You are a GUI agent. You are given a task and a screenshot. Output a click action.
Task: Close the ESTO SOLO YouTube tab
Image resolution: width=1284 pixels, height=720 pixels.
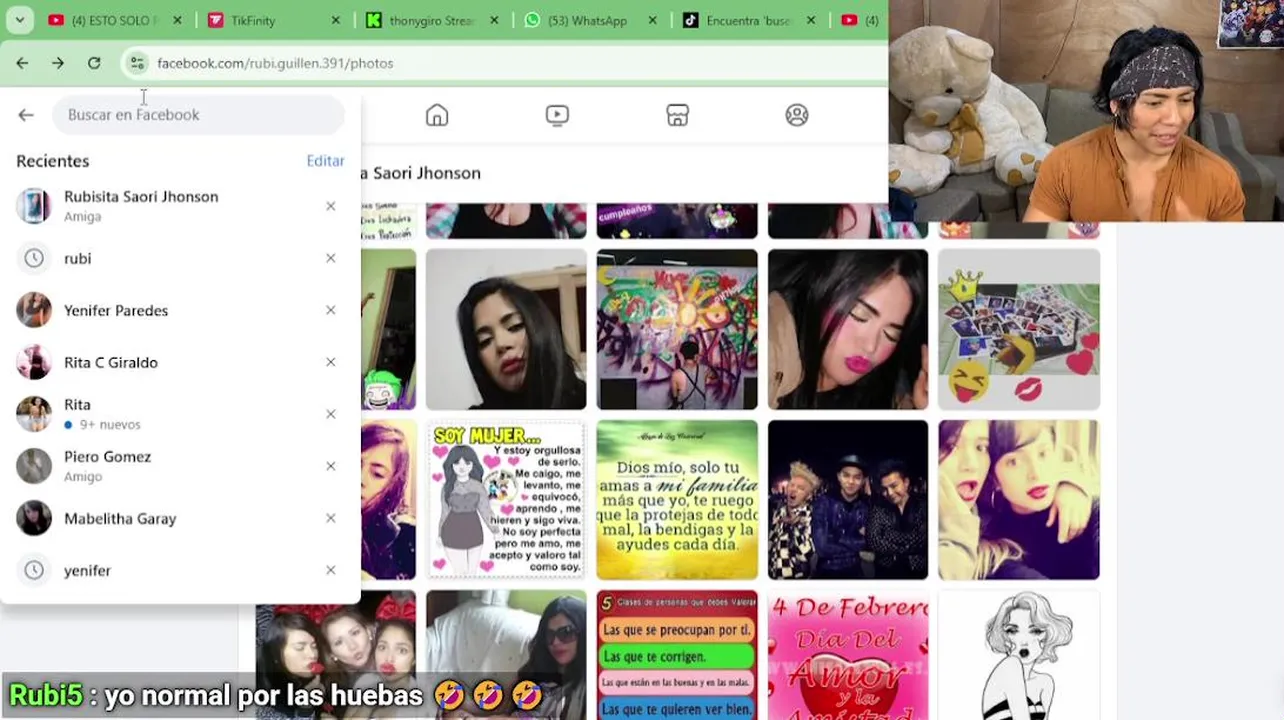[x=177, y=20]
